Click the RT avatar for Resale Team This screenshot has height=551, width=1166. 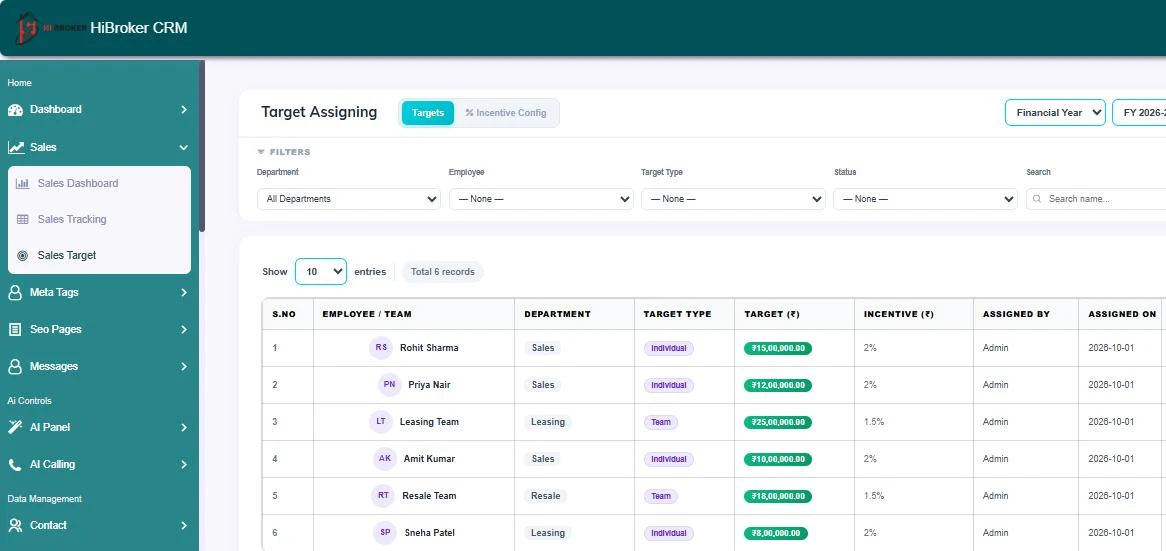click(383, 495)
